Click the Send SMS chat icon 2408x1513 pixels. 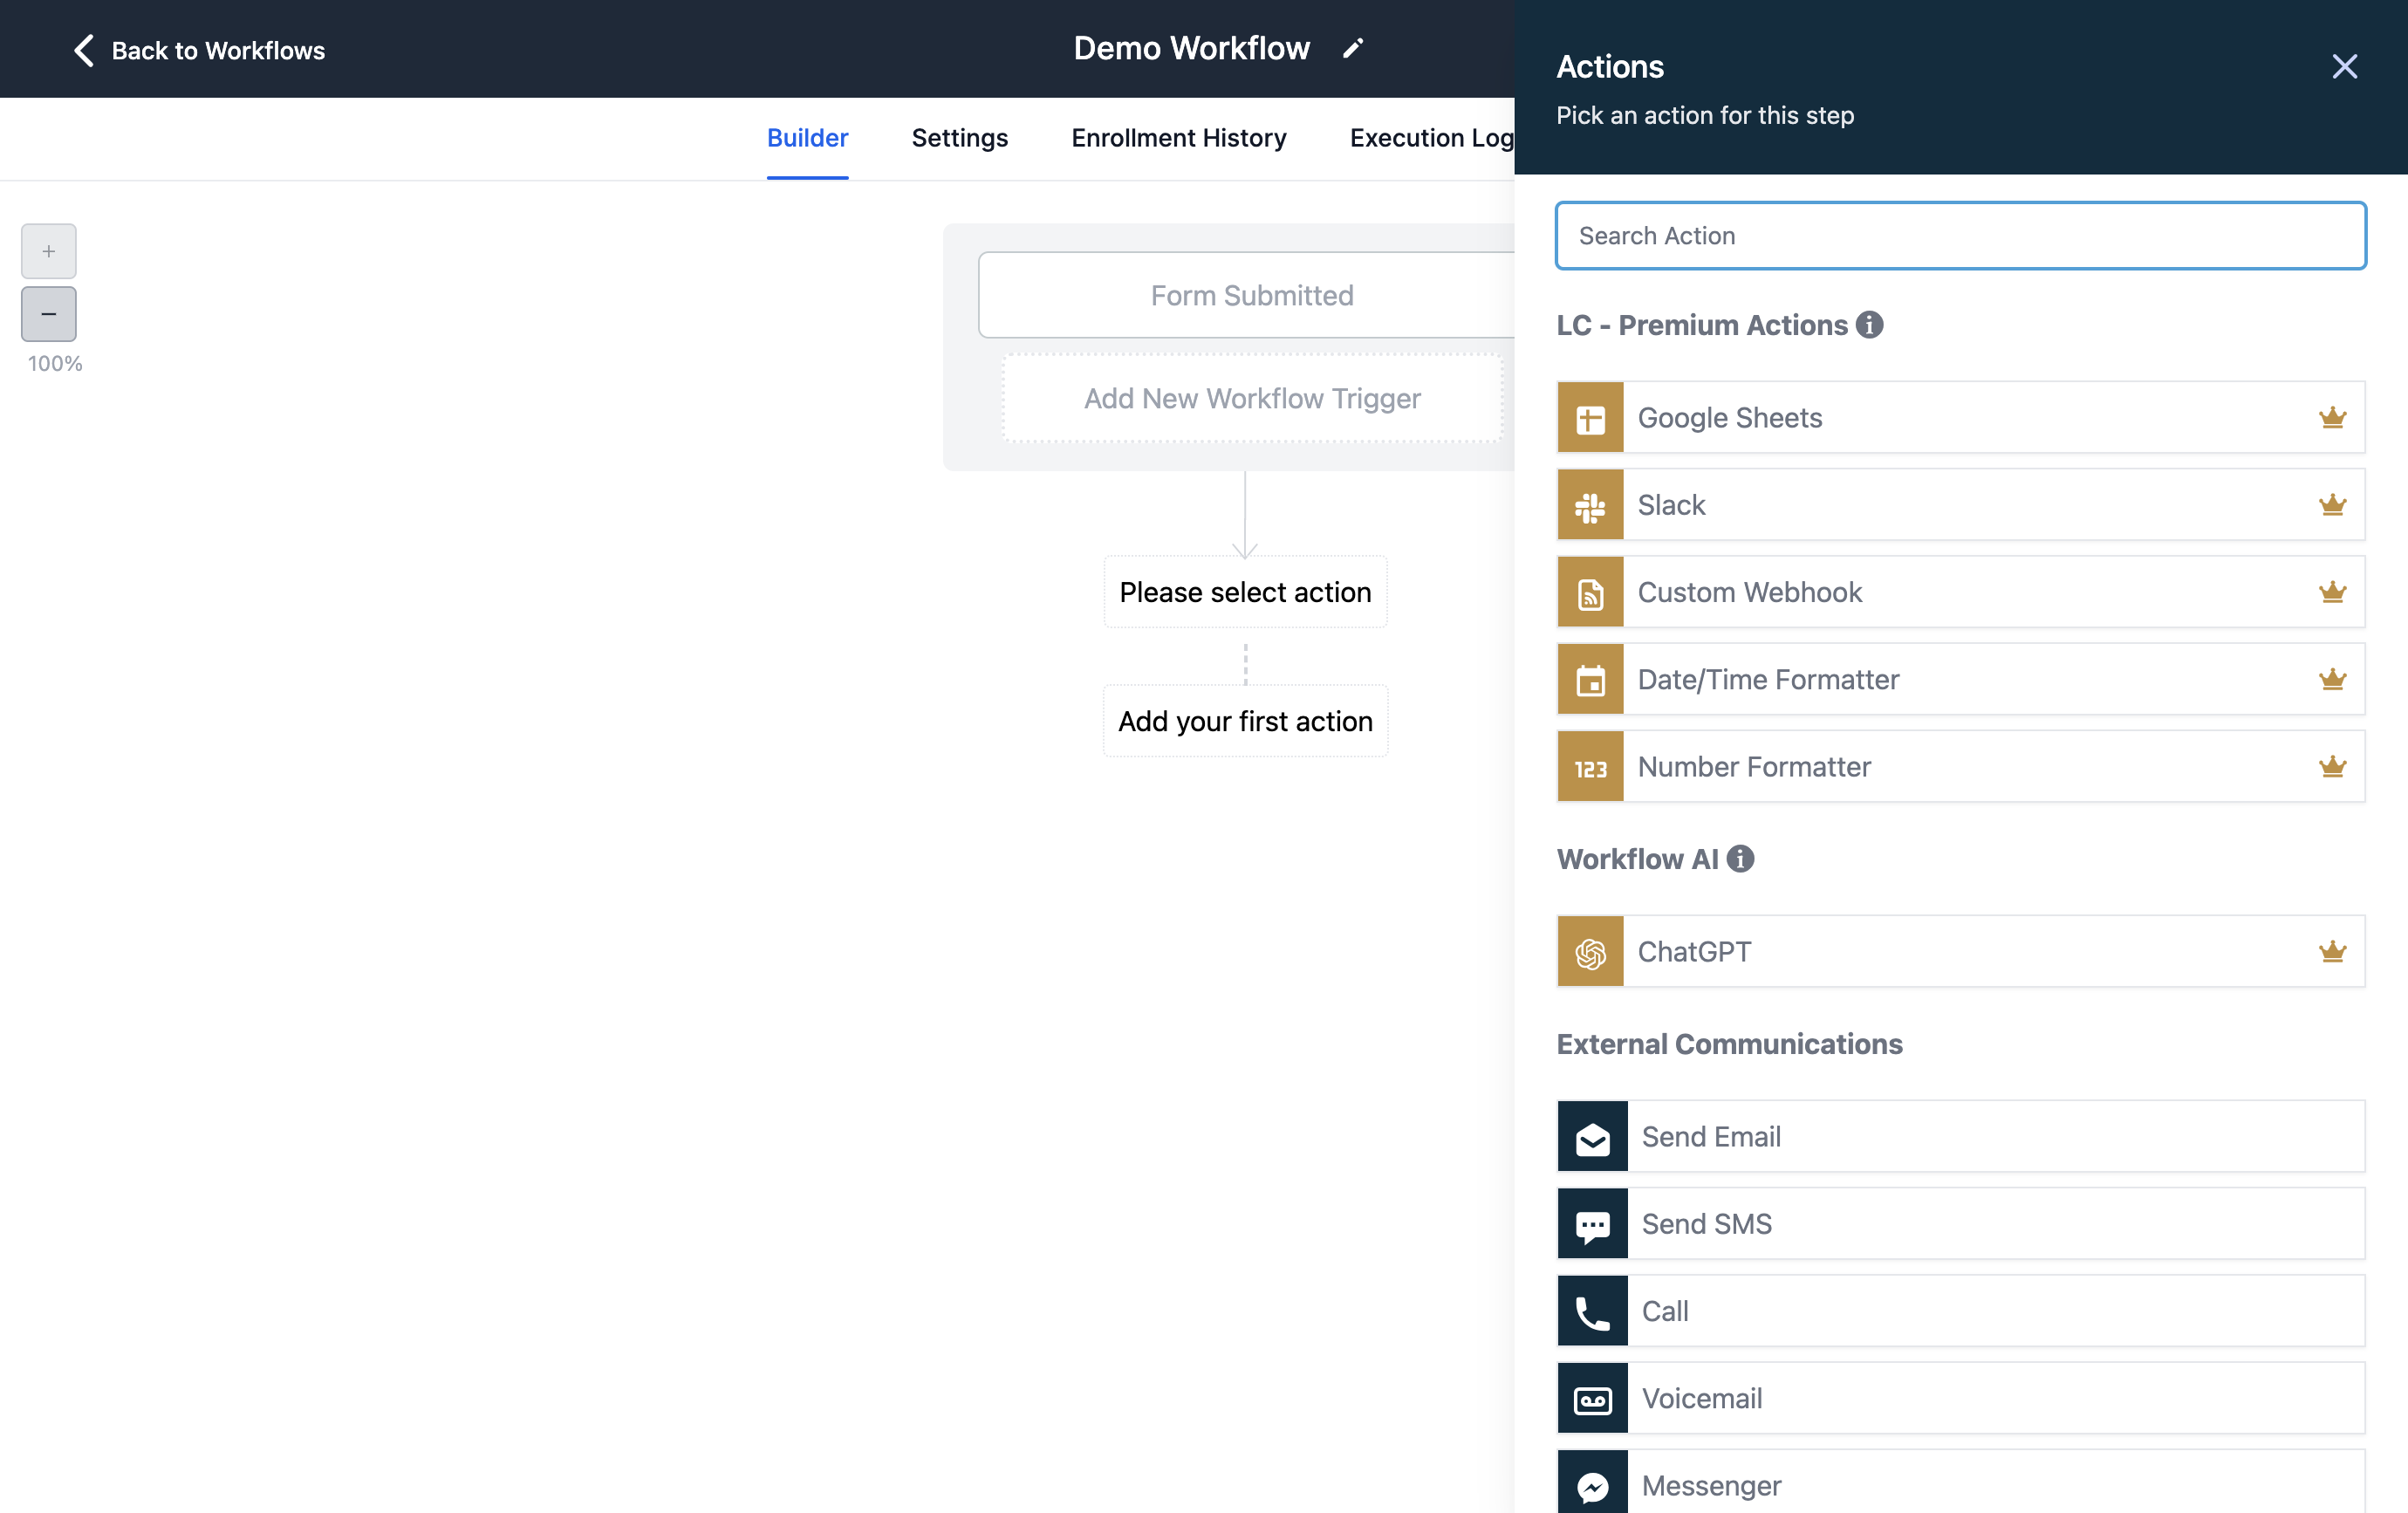pos(1592,1224)
